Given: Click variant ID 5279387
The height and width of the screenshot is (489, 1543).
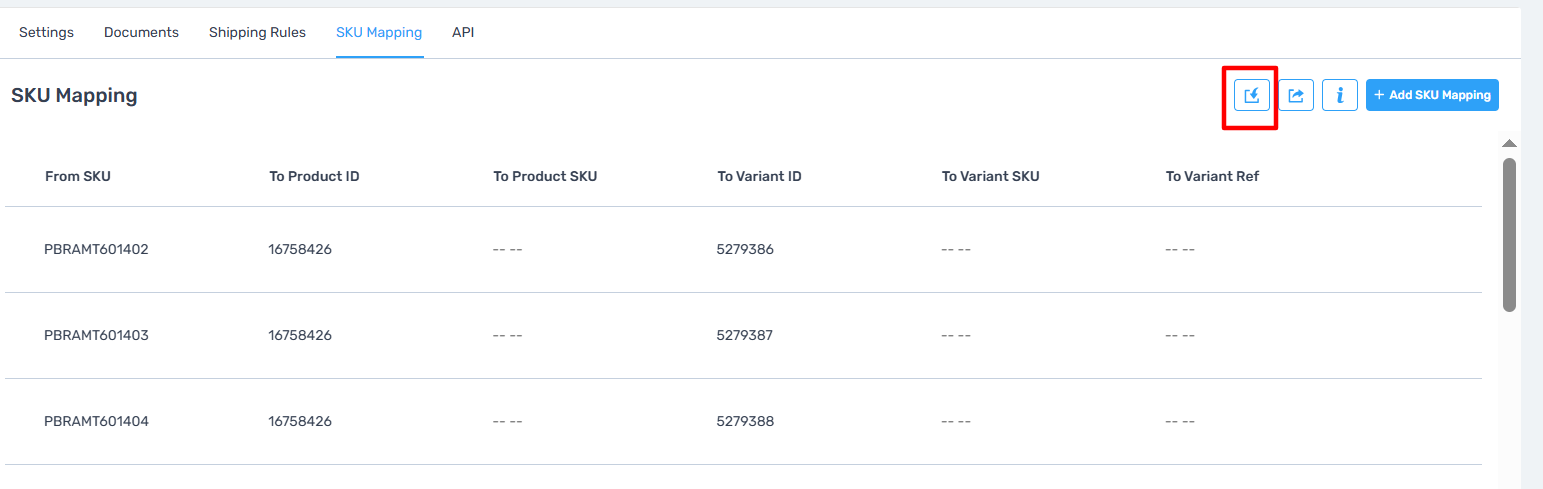Looking at the screenshot, I should [745, 335].
